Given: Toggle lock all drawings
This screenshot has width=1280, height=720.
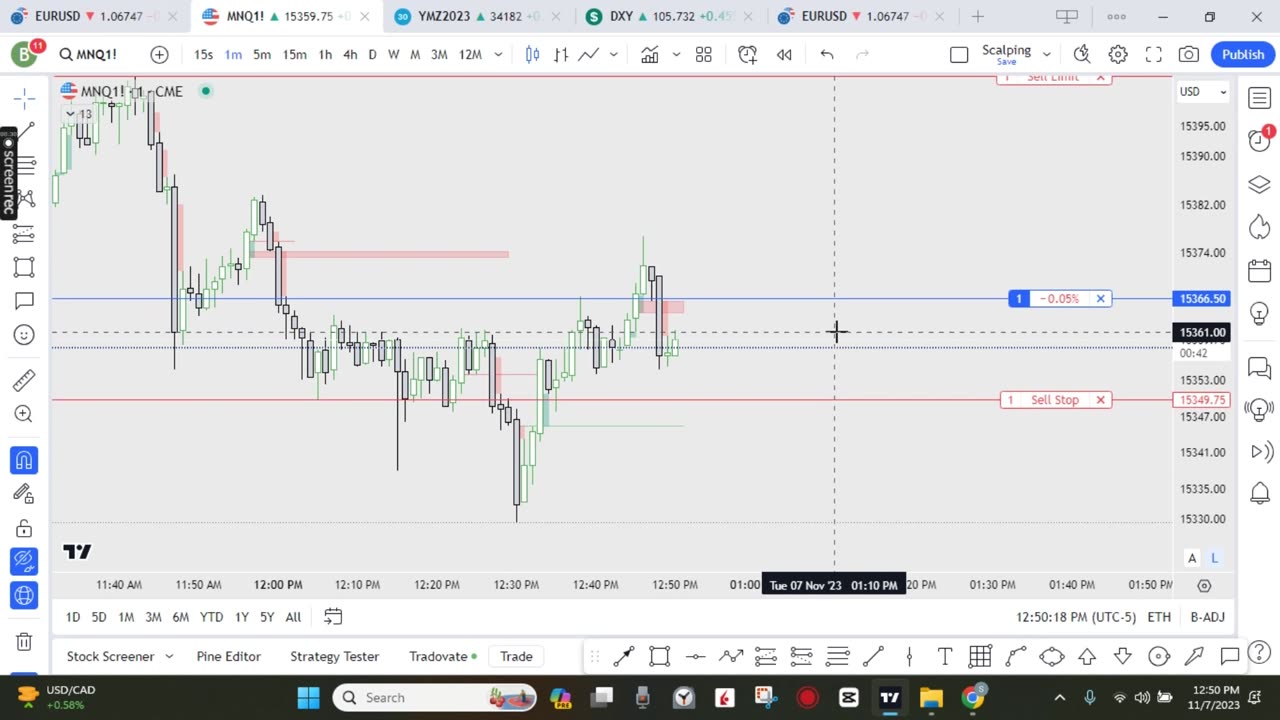Looking at the screenshot, I should [25, 528].
